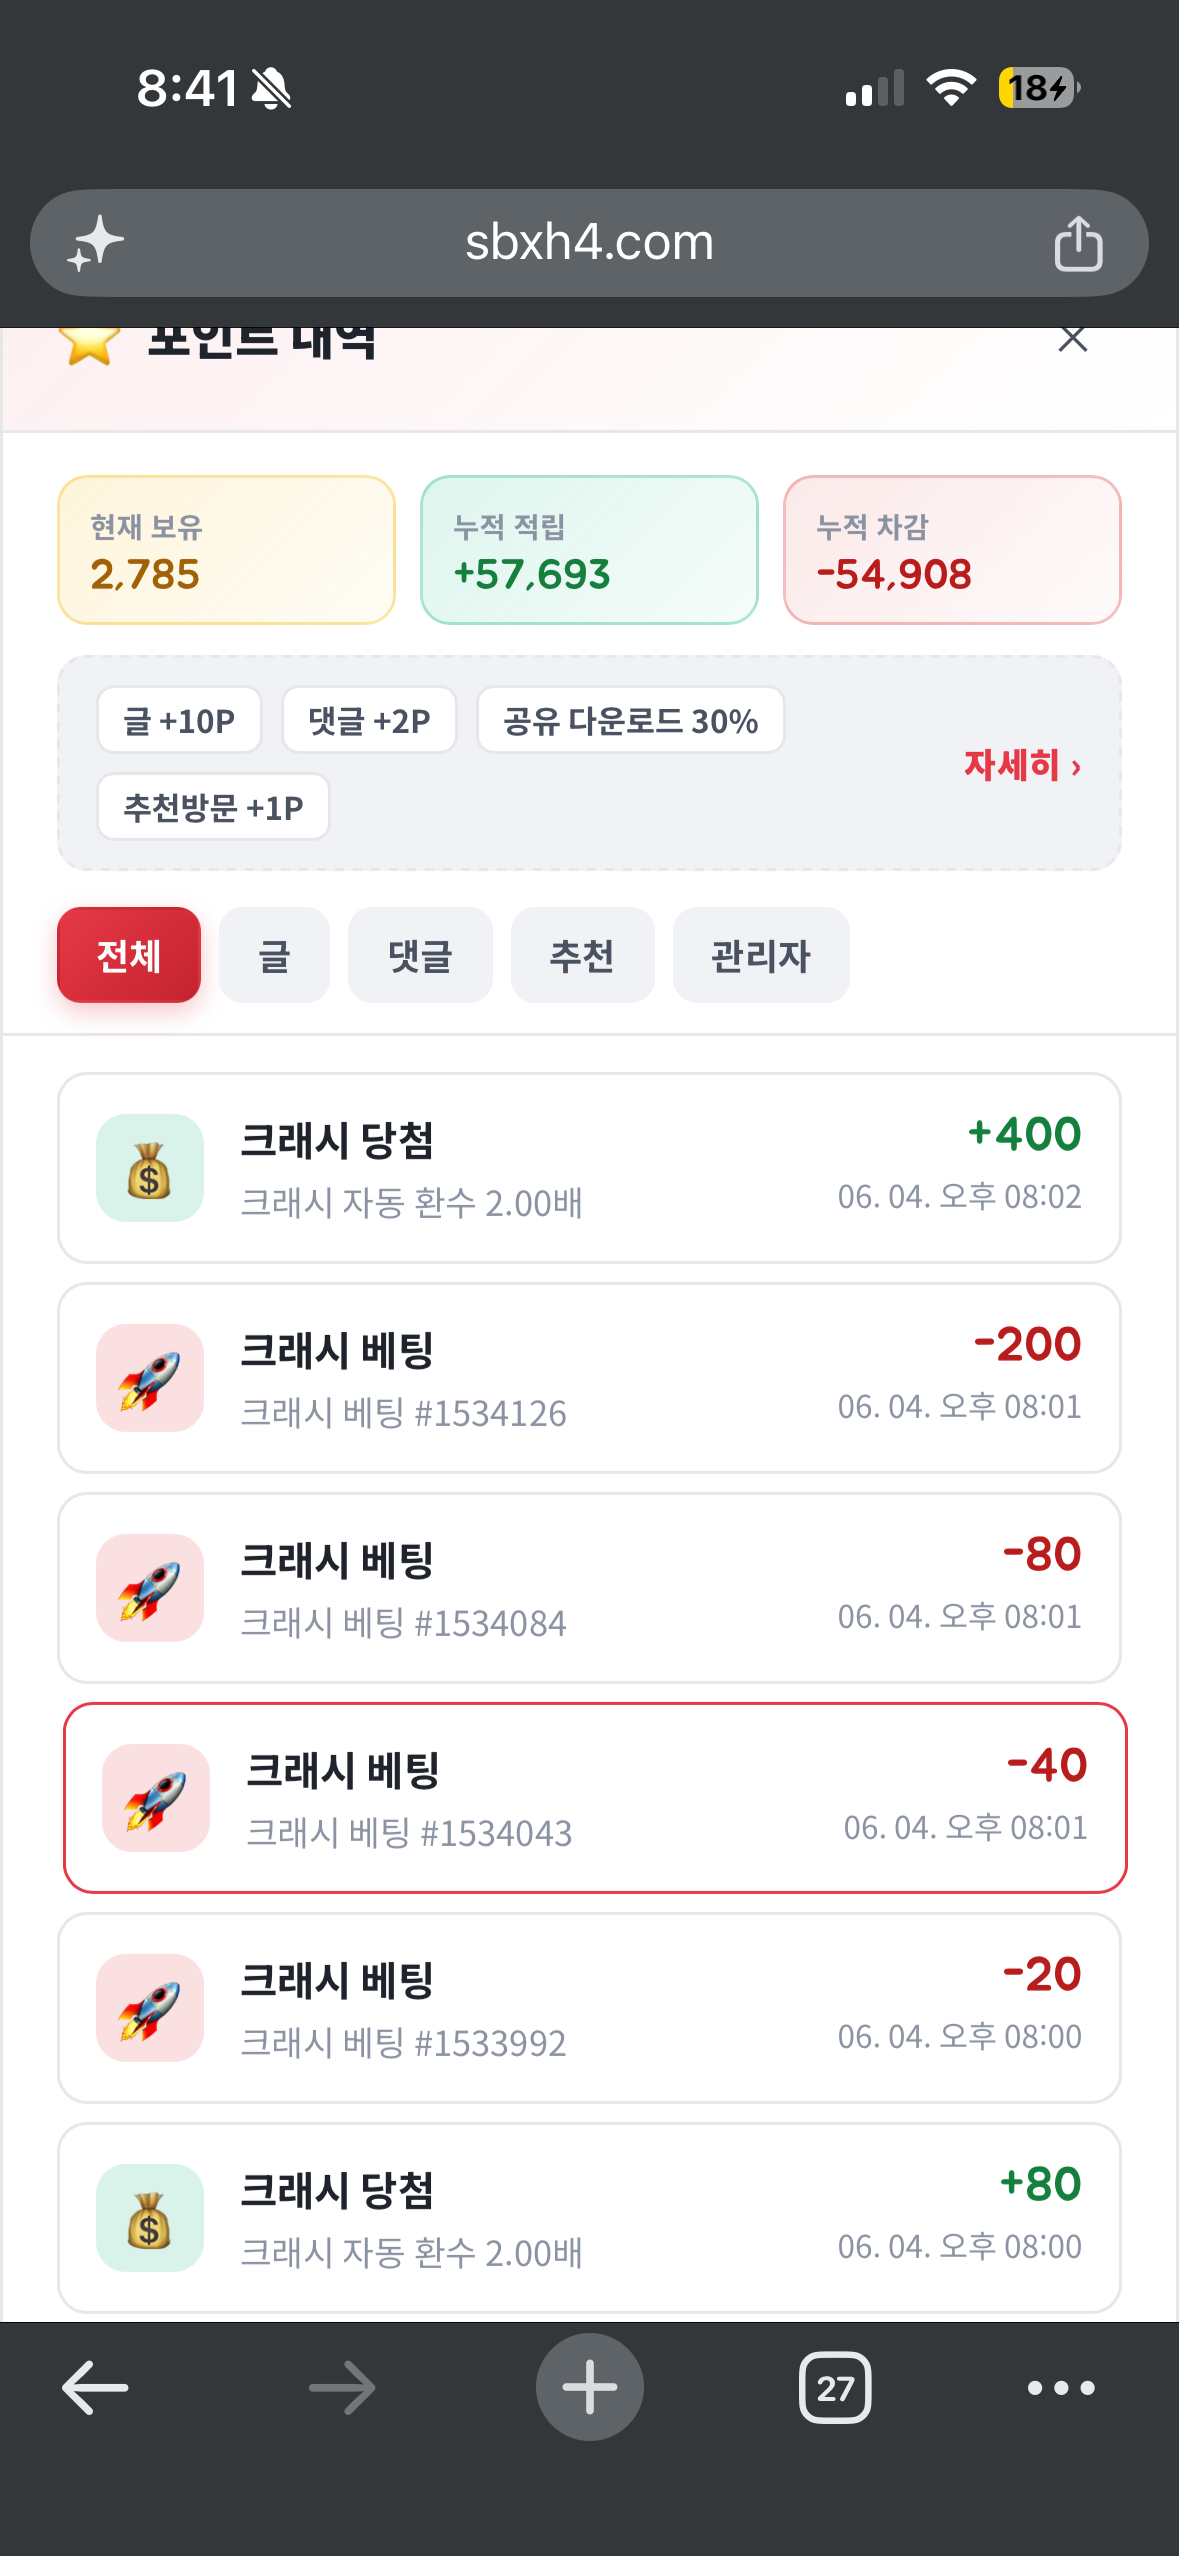The image size is (1179, 2556).
Task: Close the point history panel with X
Action: coord(1072,340)
